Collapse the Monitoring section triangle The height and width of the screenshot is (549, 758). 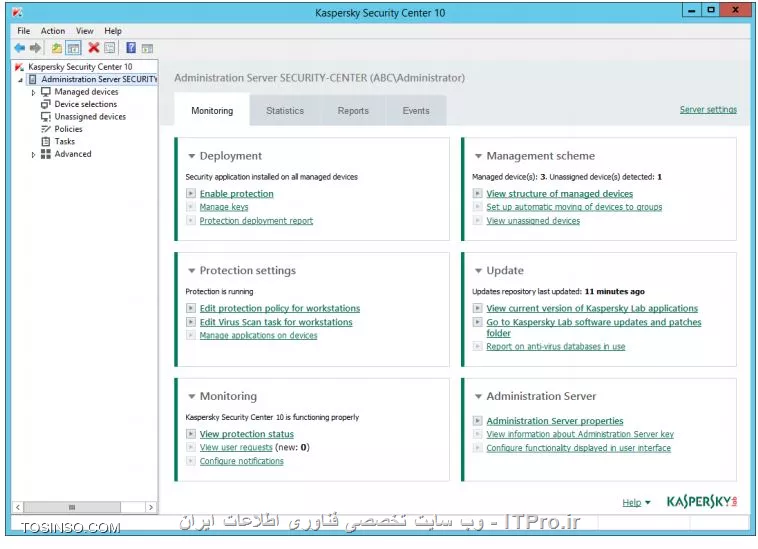click(191, 396)
